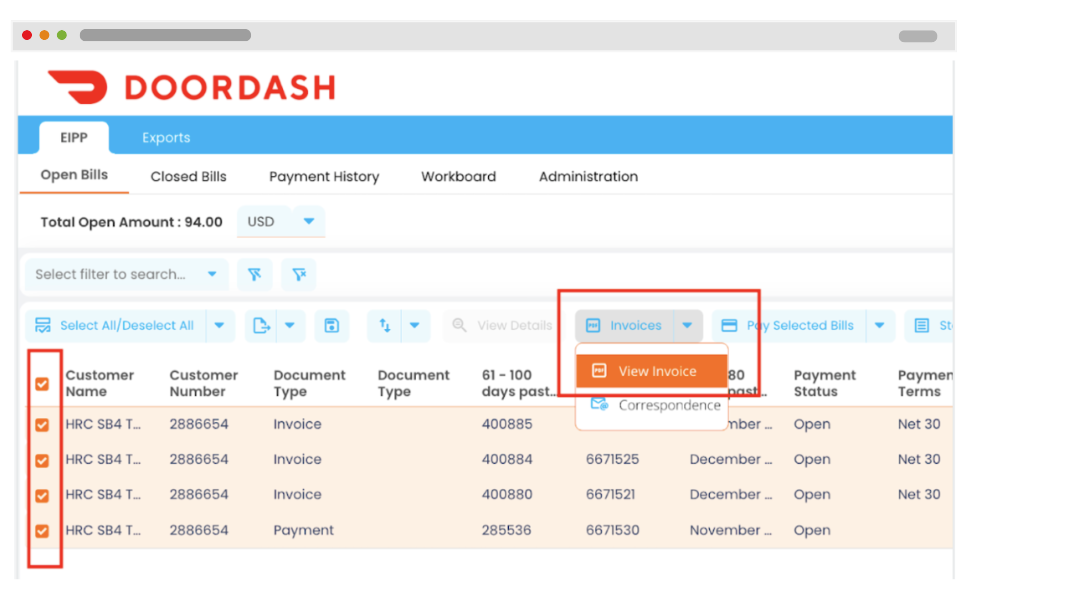The height and width of the screenshot is (600, 1080).
Task: Click the Payment Status column header
Action: coord(824,383)
